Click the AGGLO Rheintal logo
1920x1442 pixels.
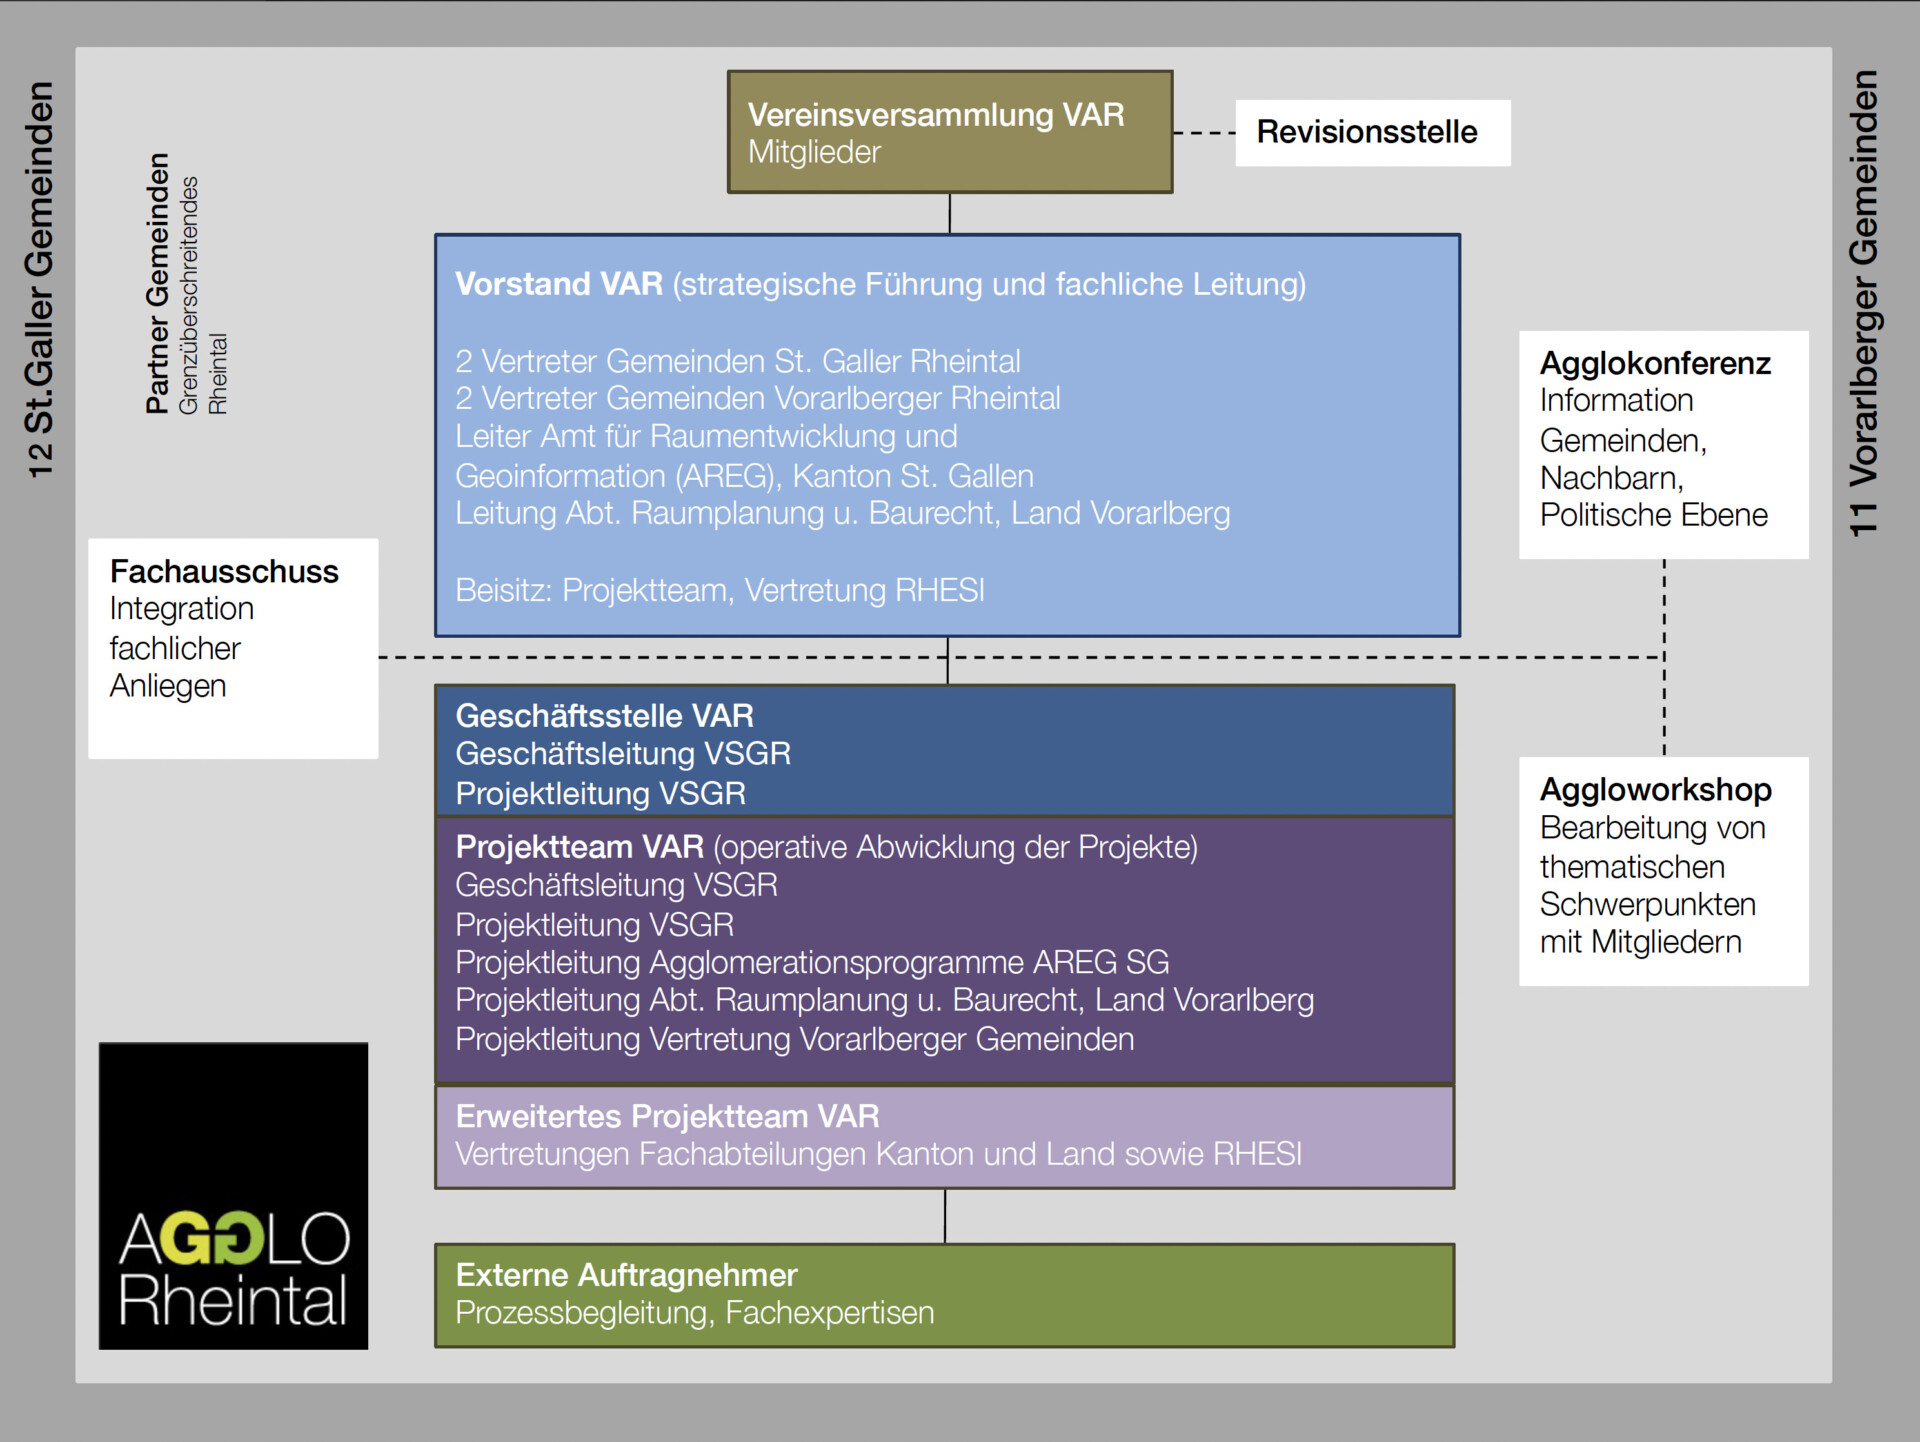pos(233,1197)
